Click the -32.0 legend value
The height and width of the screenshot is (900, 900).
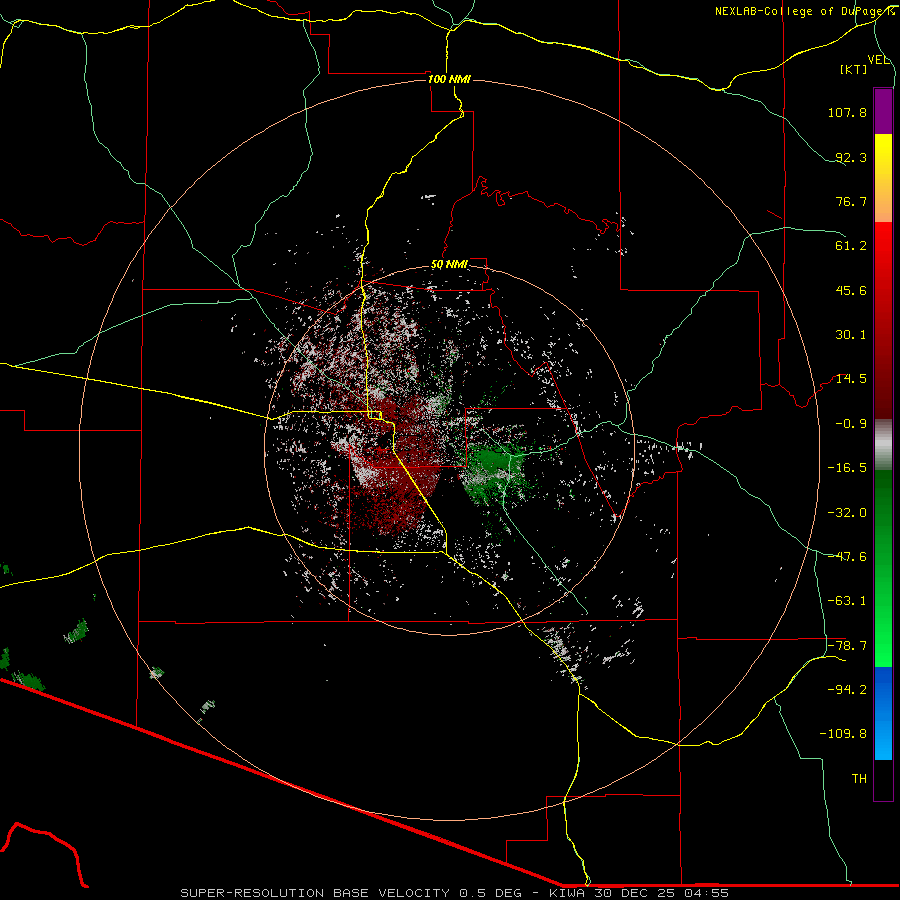[847, 513]
